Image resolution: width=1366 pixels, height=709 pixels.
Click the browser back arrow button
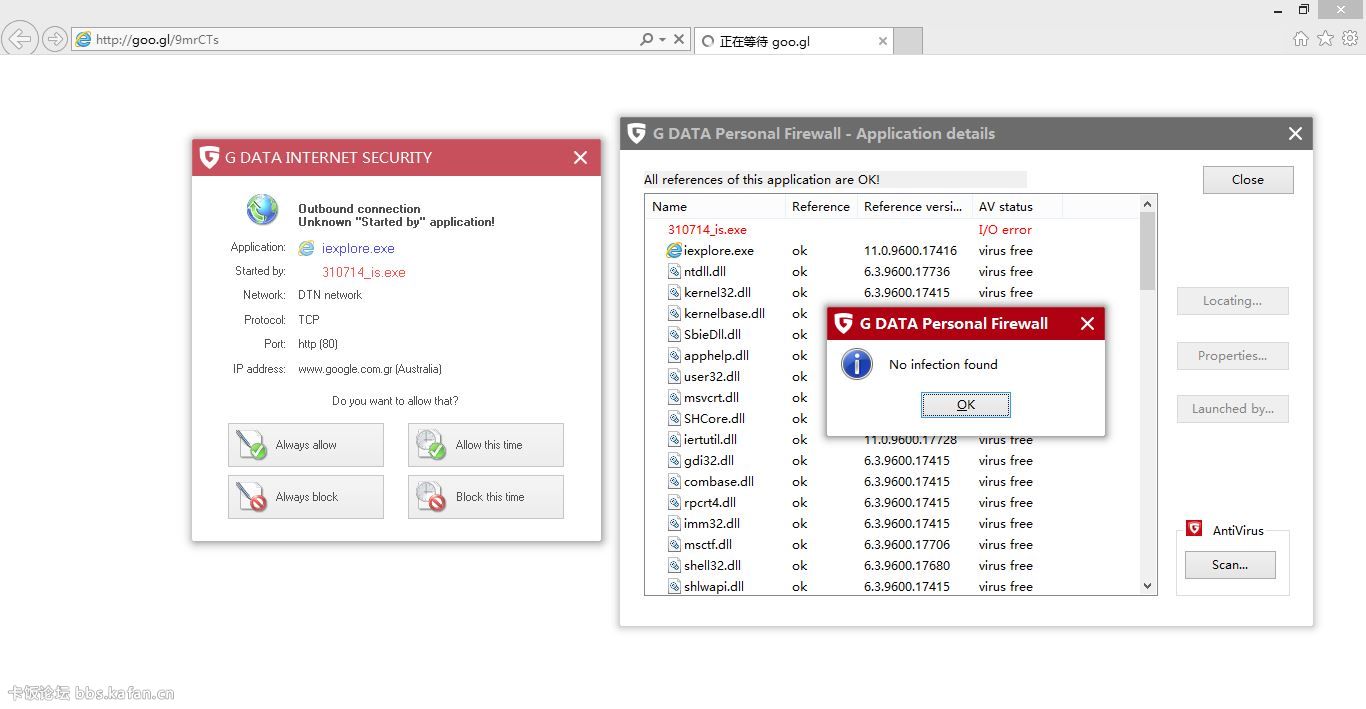pos(19,39)
